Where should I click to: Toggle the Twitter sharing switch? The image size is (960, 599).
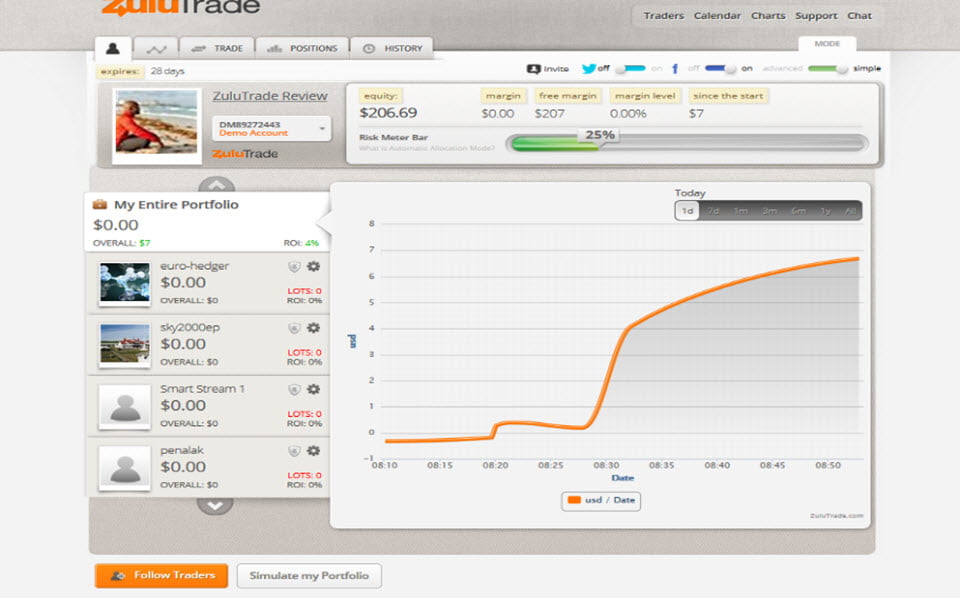click(x=630, y=69)
